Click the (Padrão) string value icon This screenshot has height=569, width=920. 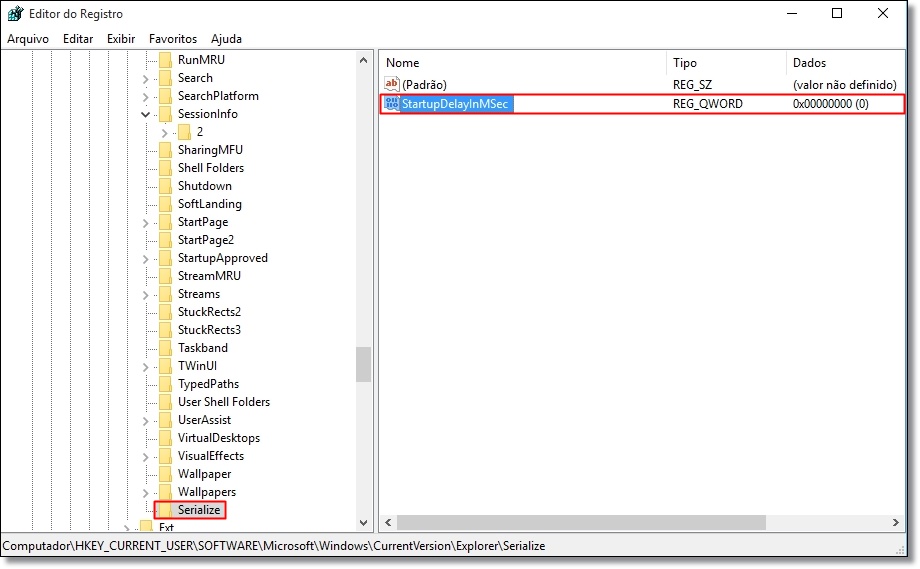pos(391,84)
